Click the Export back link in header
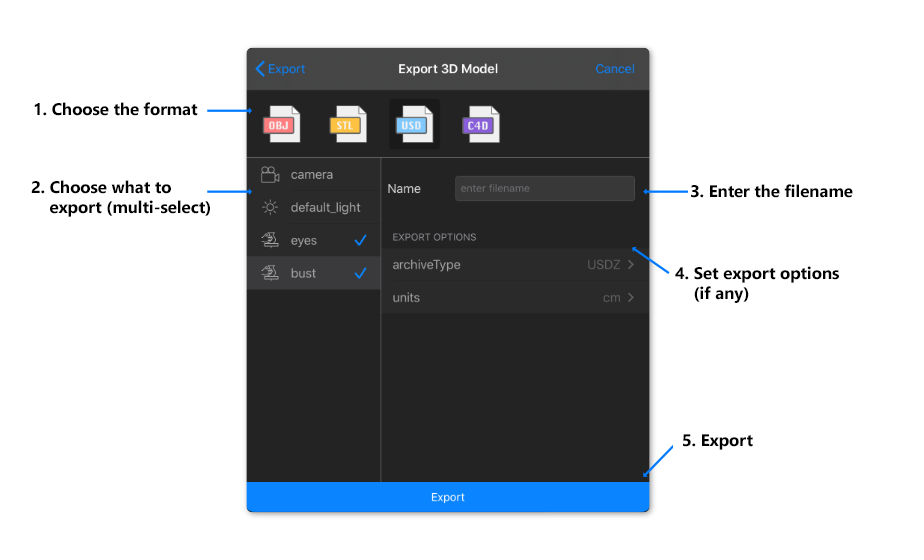This screenshot has height=560, width=924. click(x=286, y=68)
